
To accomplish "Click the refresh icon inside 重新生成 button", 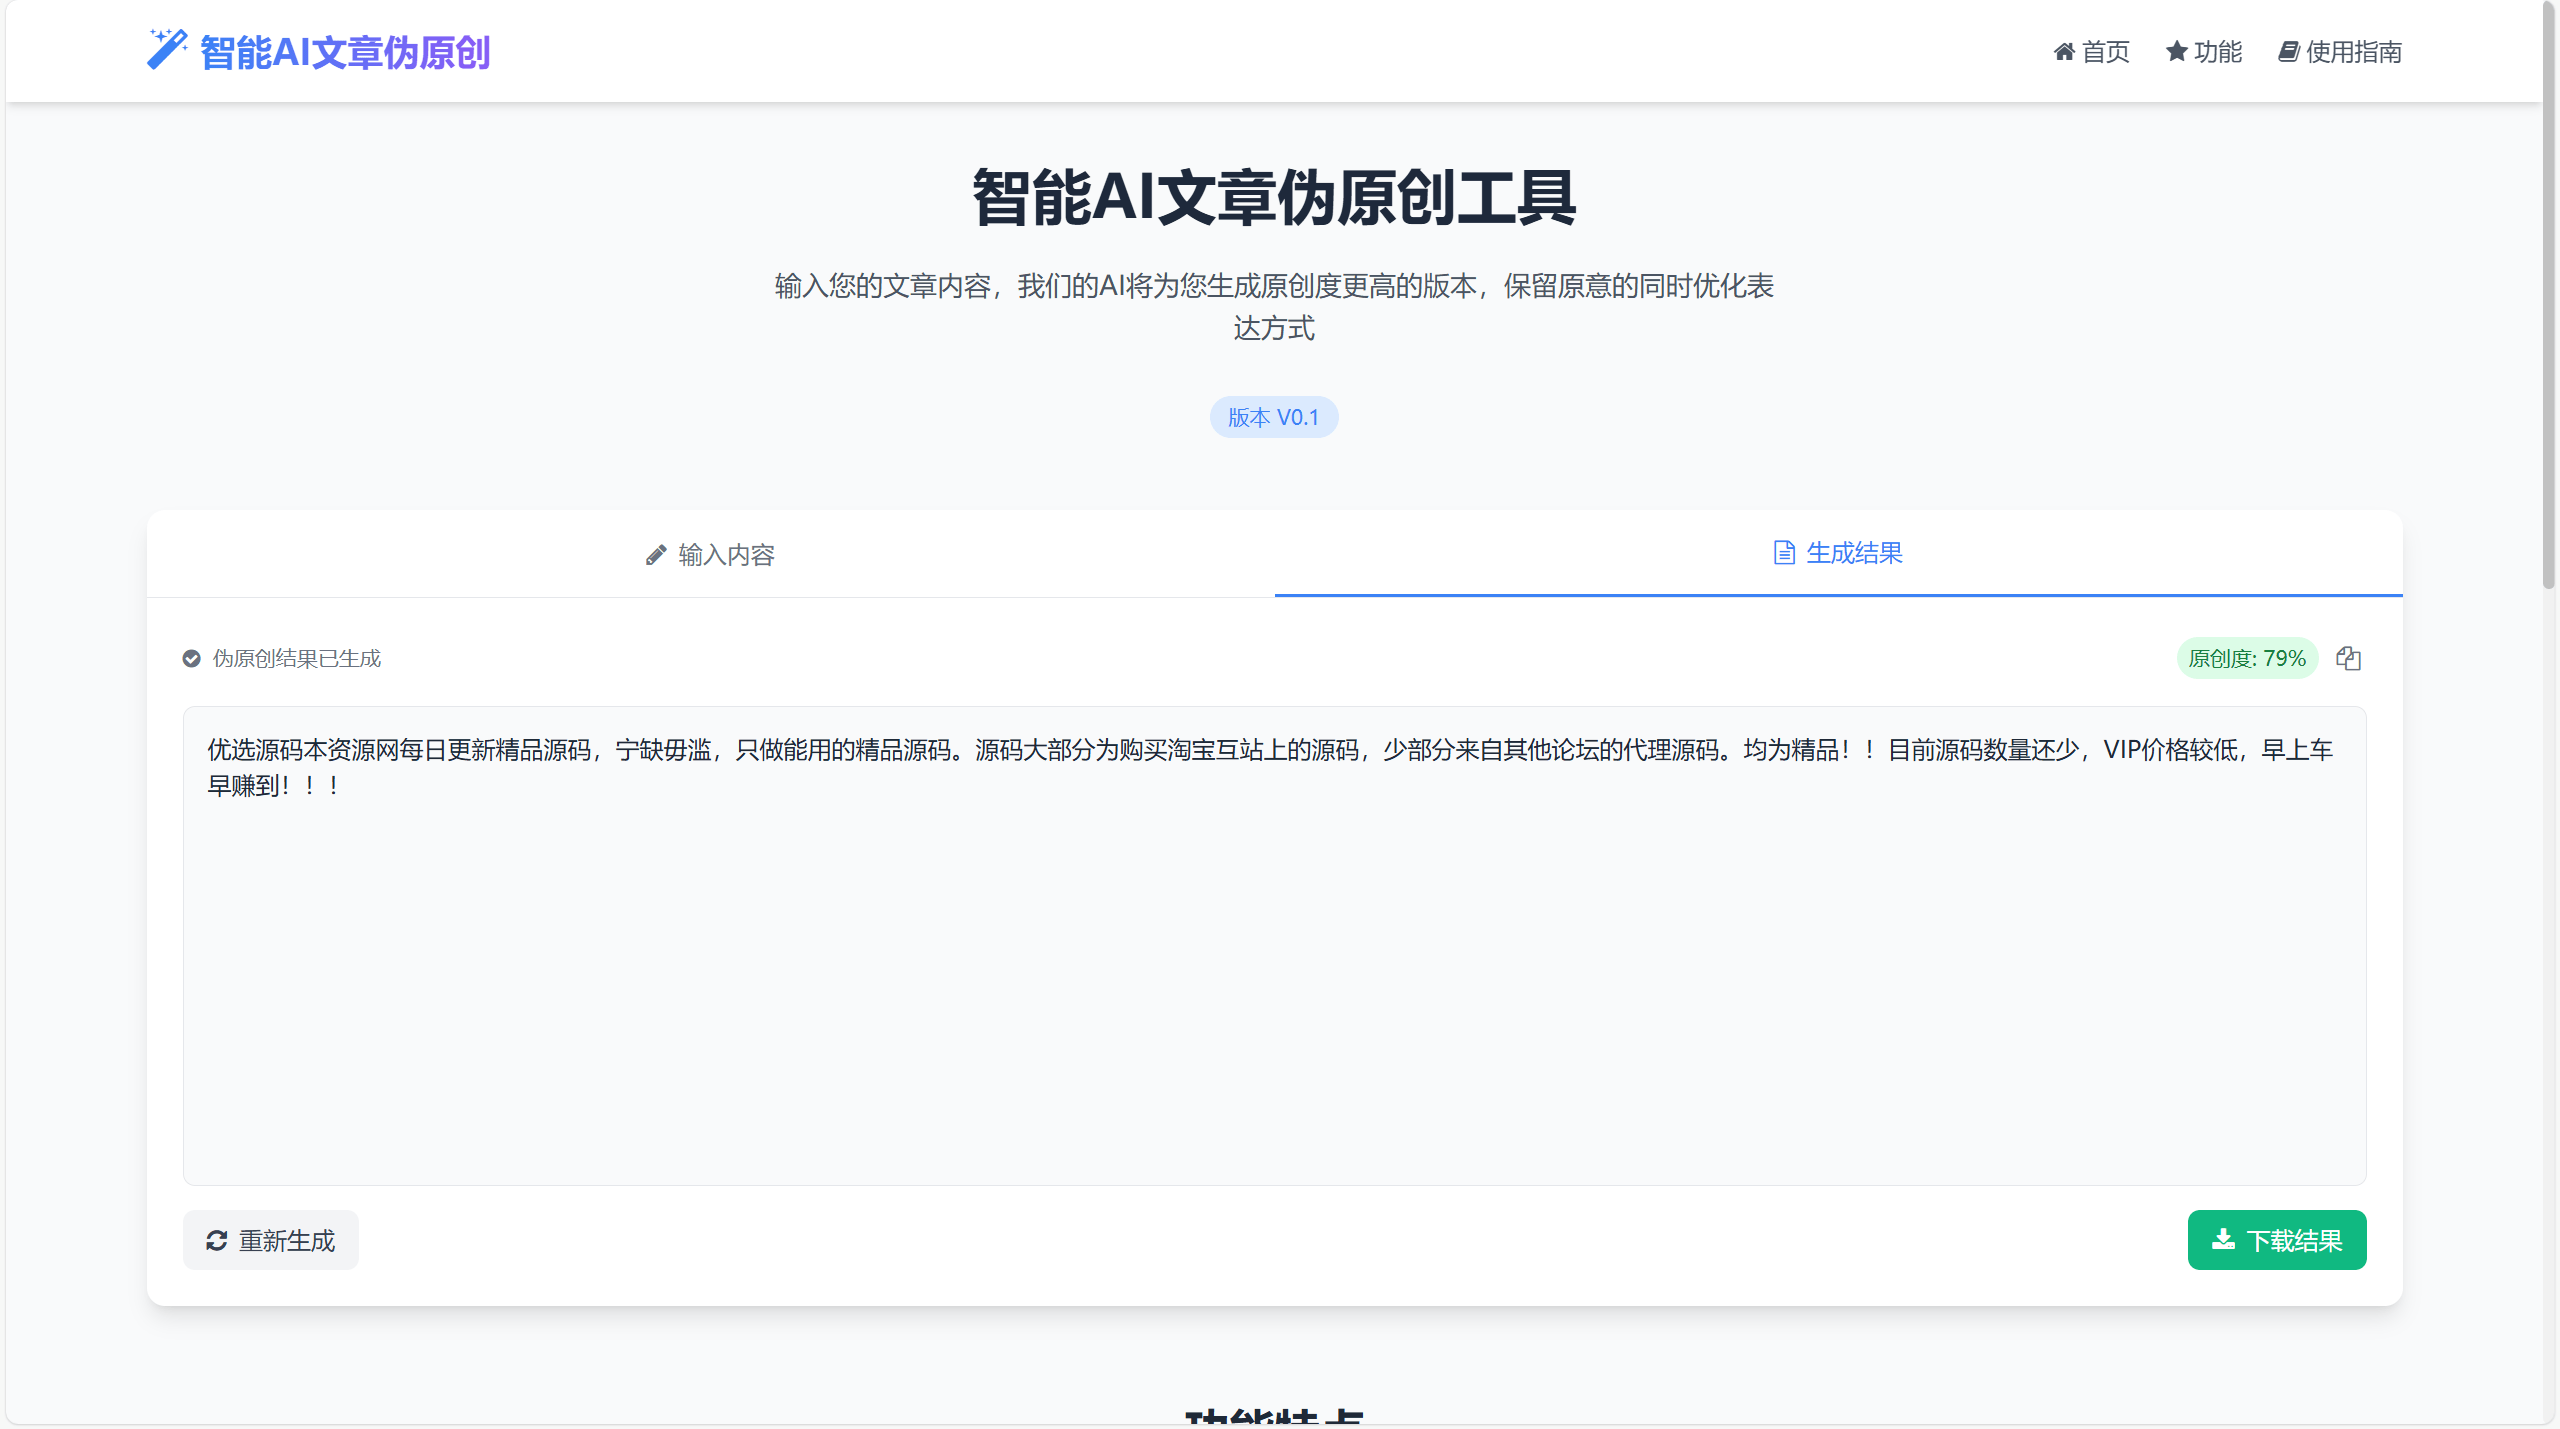I will coord(219,1239).
